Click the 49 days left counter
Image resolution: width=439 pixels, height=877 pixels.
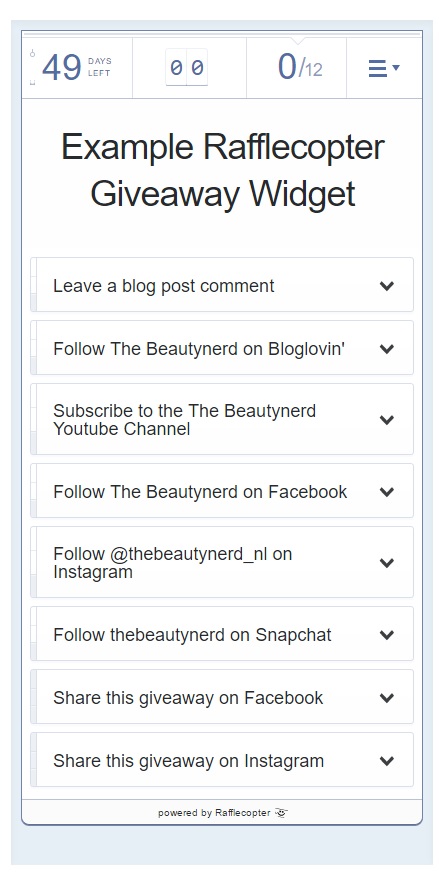coord(77,68)
